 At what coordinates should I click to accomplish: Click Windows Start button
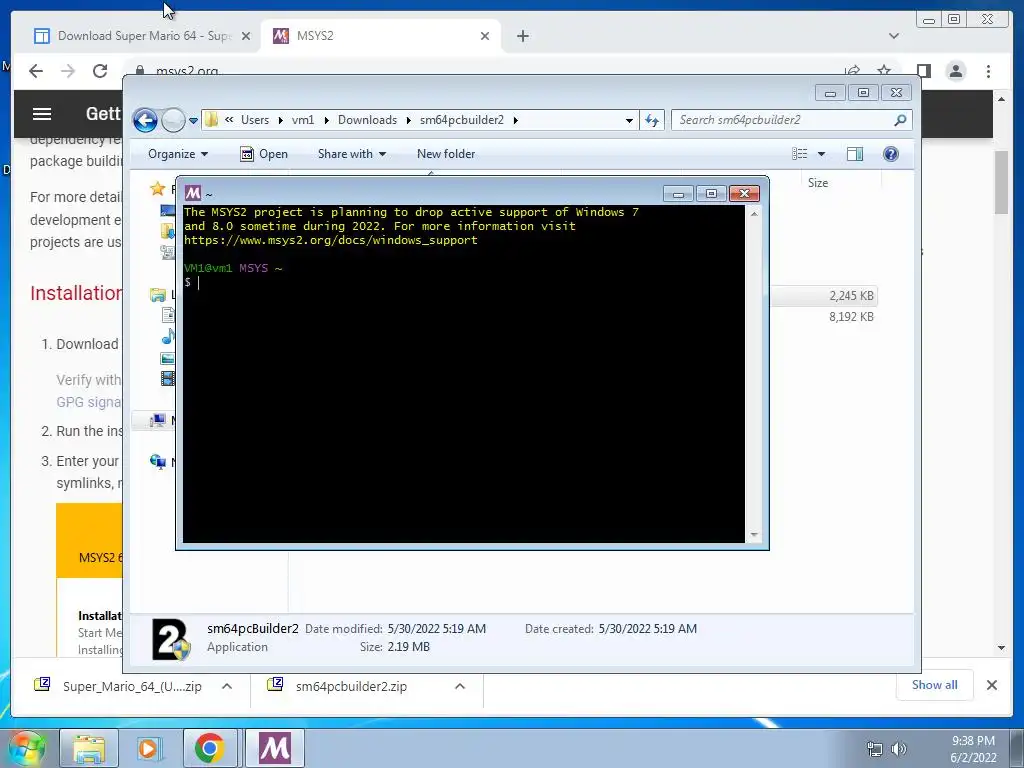27,748
